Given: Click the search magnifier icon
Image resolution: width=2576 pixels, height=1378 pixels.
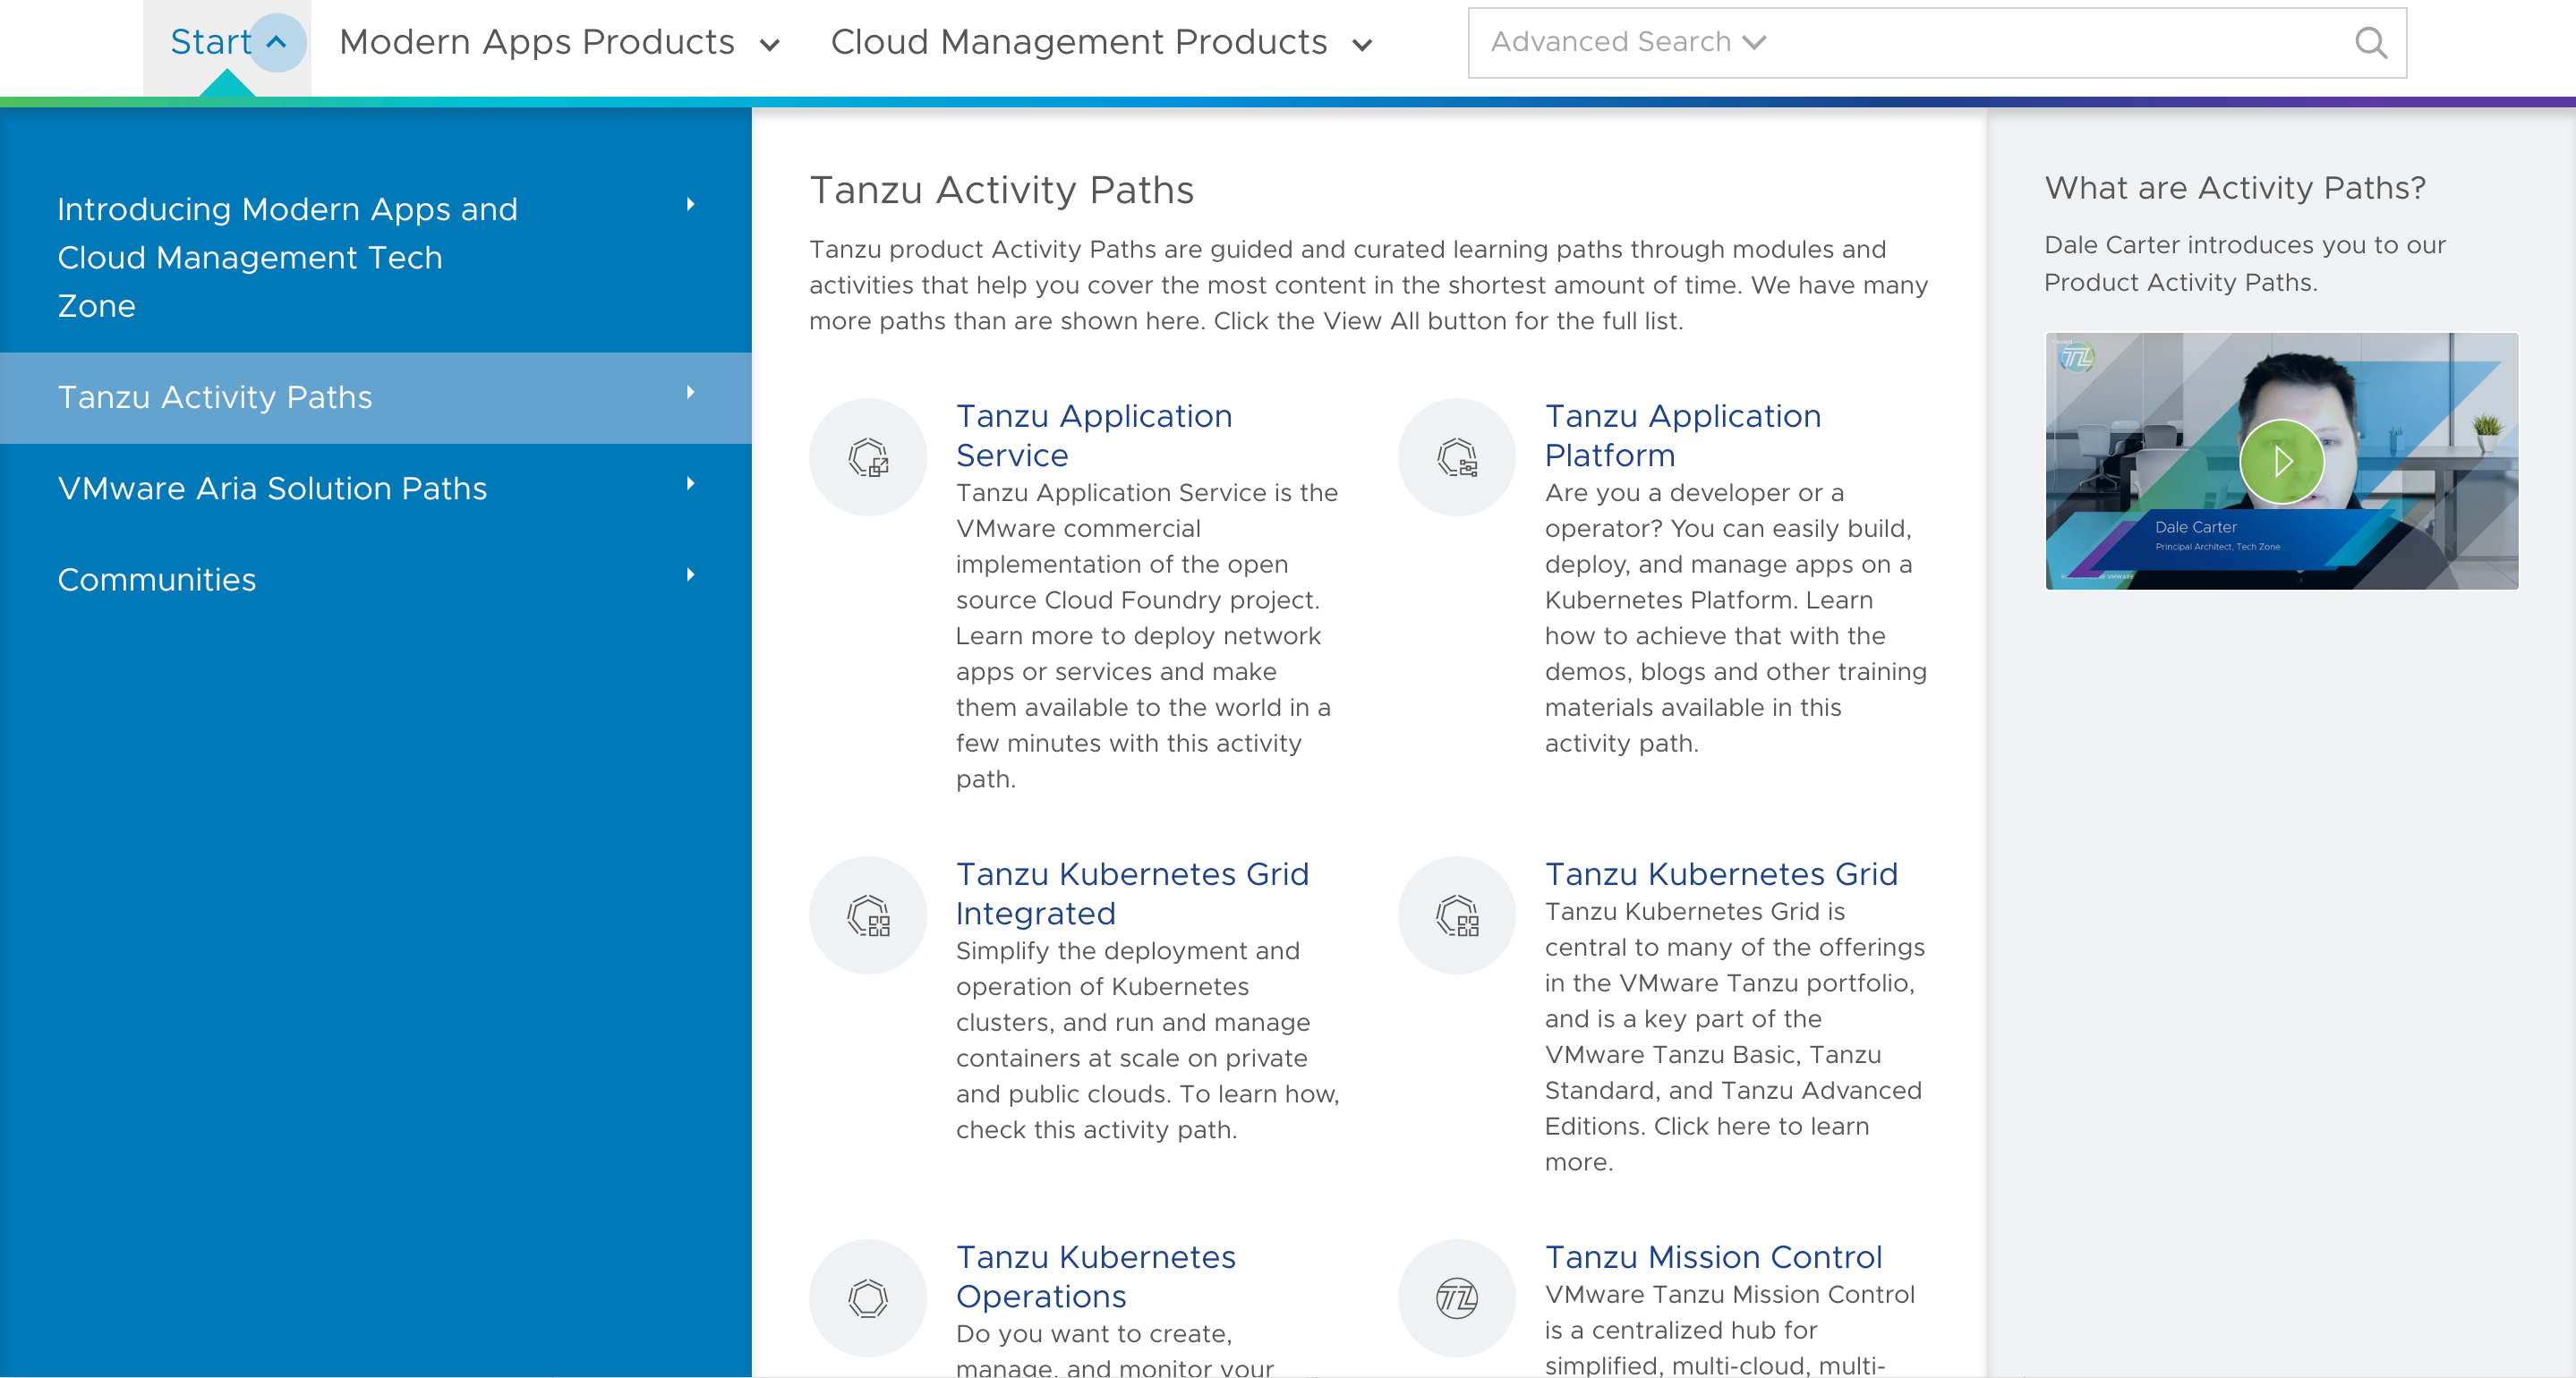Looking at the screenshot, I should (x=2370, y=43).
